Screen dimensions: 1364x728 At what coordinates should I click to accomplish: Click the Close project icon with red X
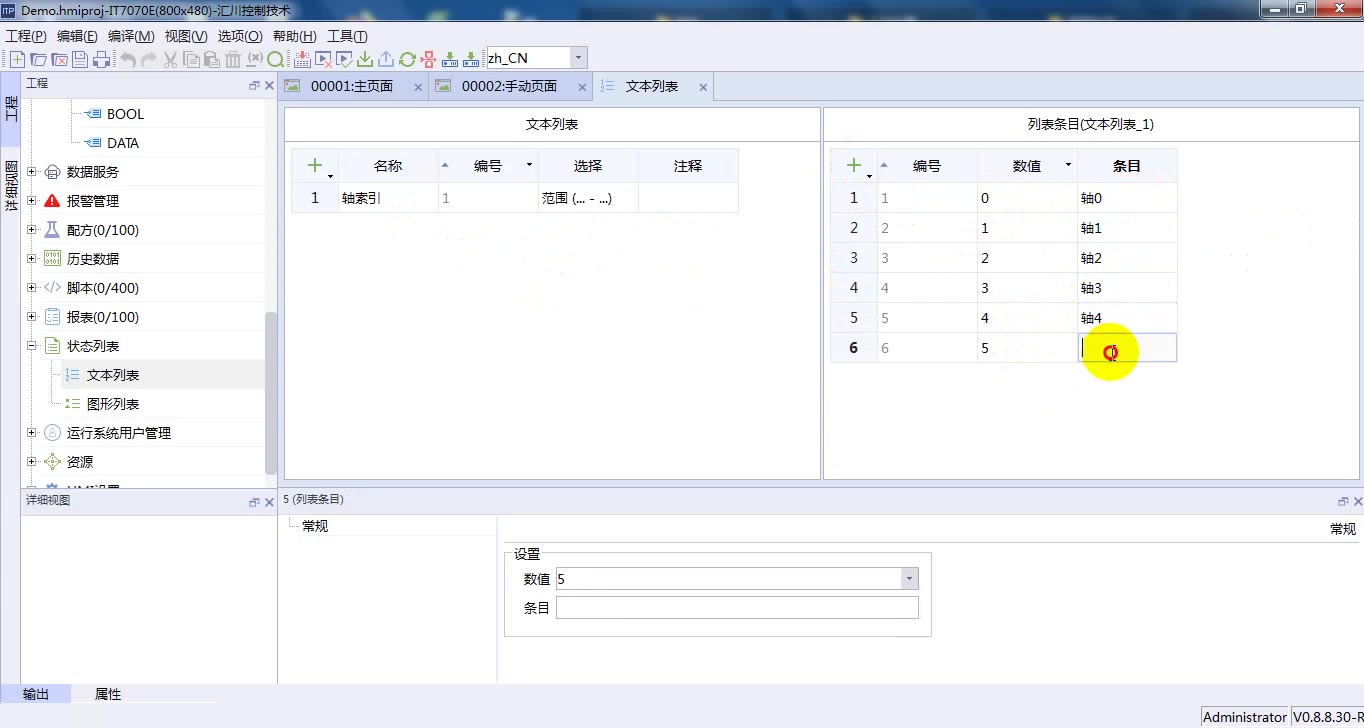(59, 59)
